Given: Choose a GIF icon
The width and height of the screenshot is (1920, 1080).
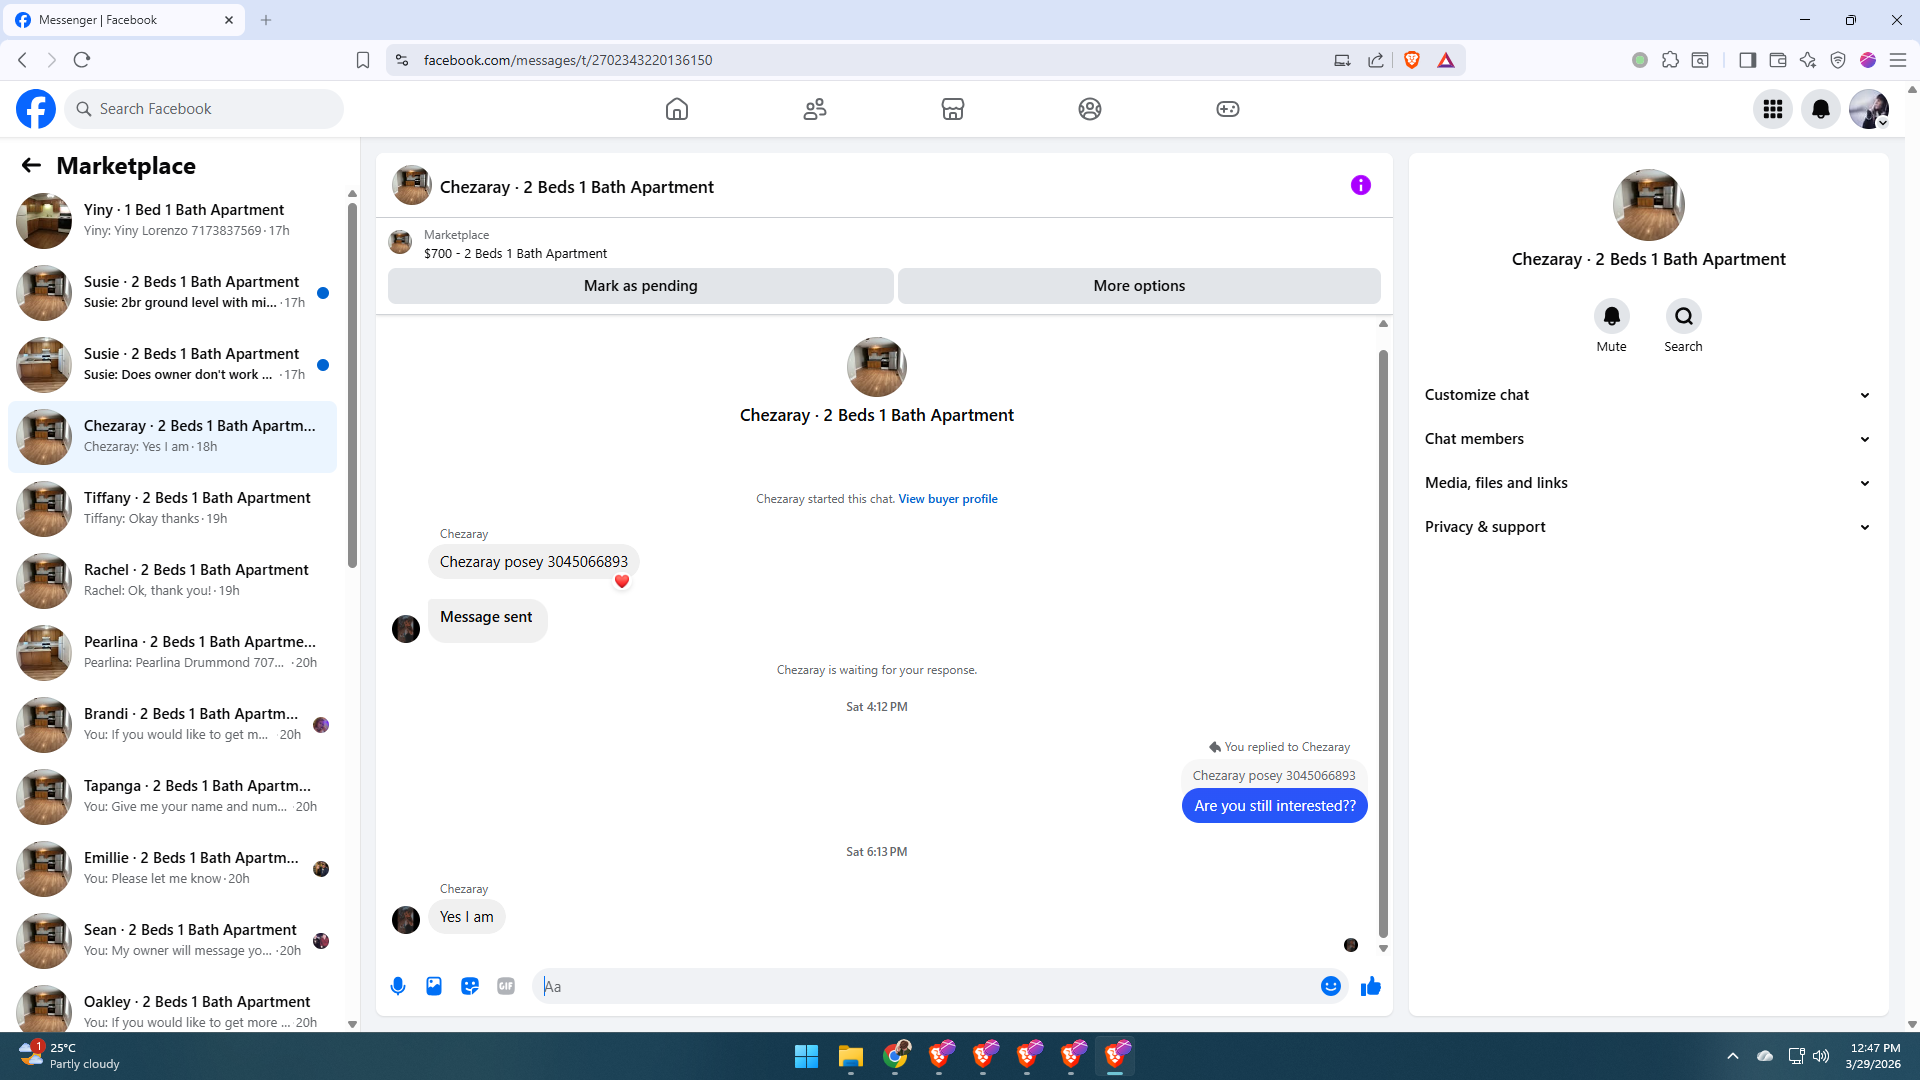Looking at the screenshot, I should (506, 986).
